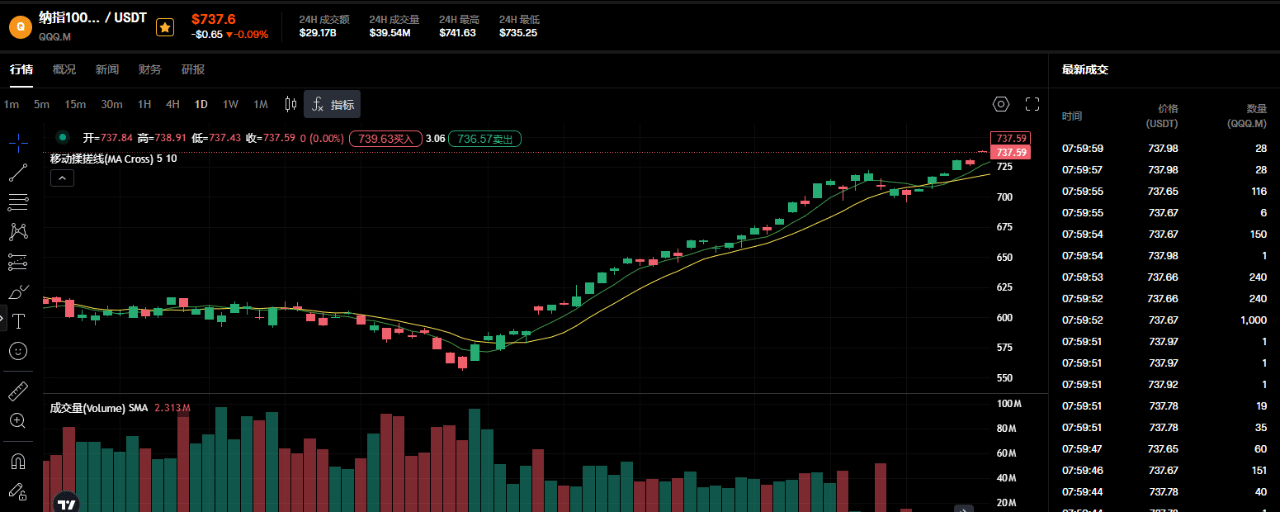The width and height of the screenshot is (1280, 512).
Task: Select the ruler measure tool
Action: (18, 391)
